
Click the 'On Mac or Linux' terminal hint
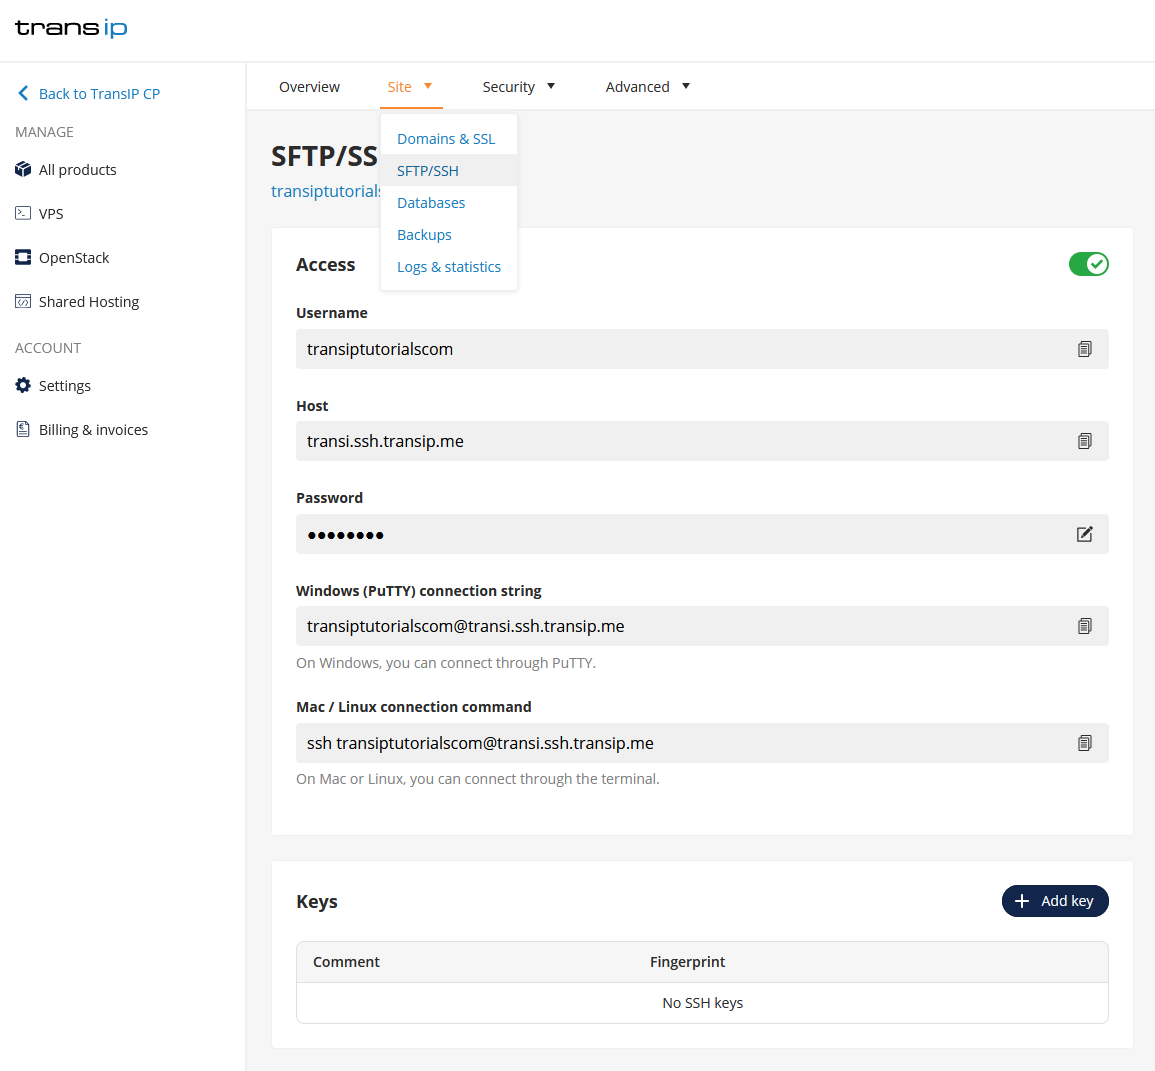[x=477, y=779]
